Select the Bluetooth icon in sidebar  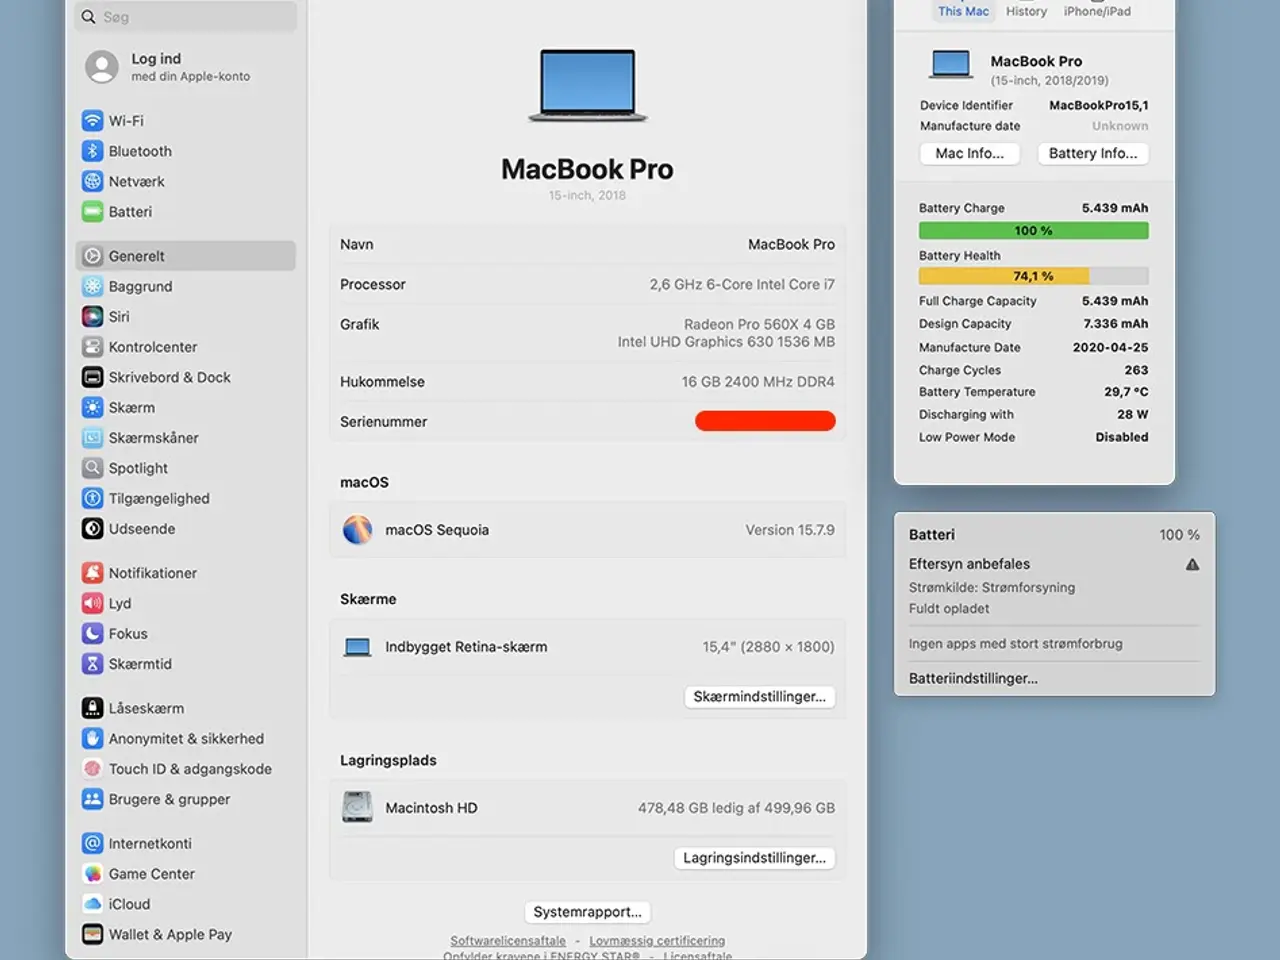92,151
